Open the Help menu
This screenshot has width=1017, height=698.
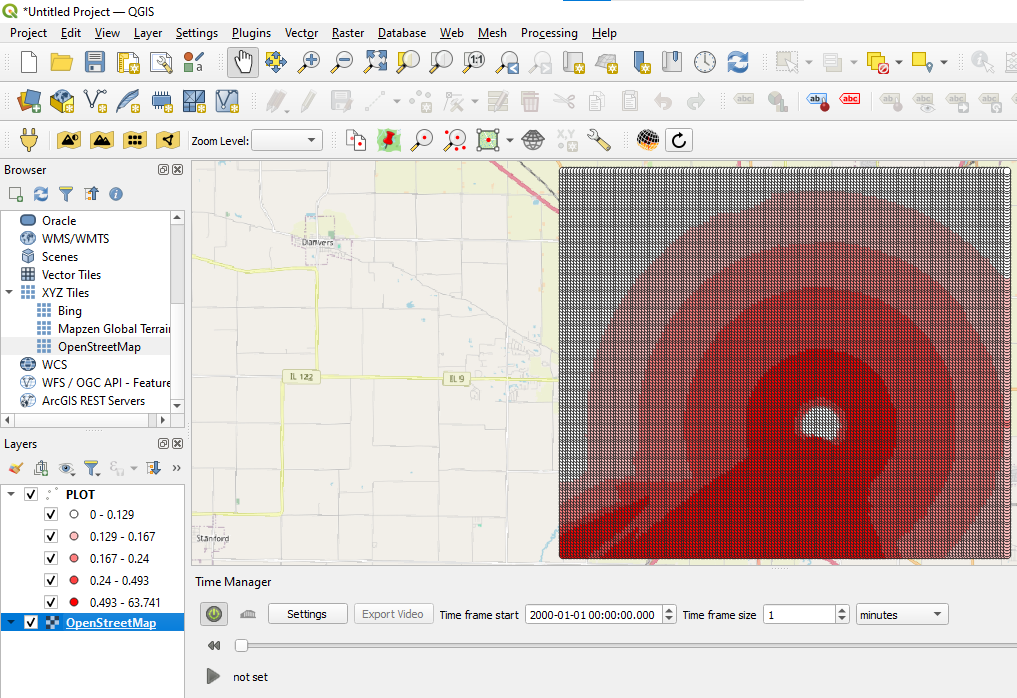point(604,33)
